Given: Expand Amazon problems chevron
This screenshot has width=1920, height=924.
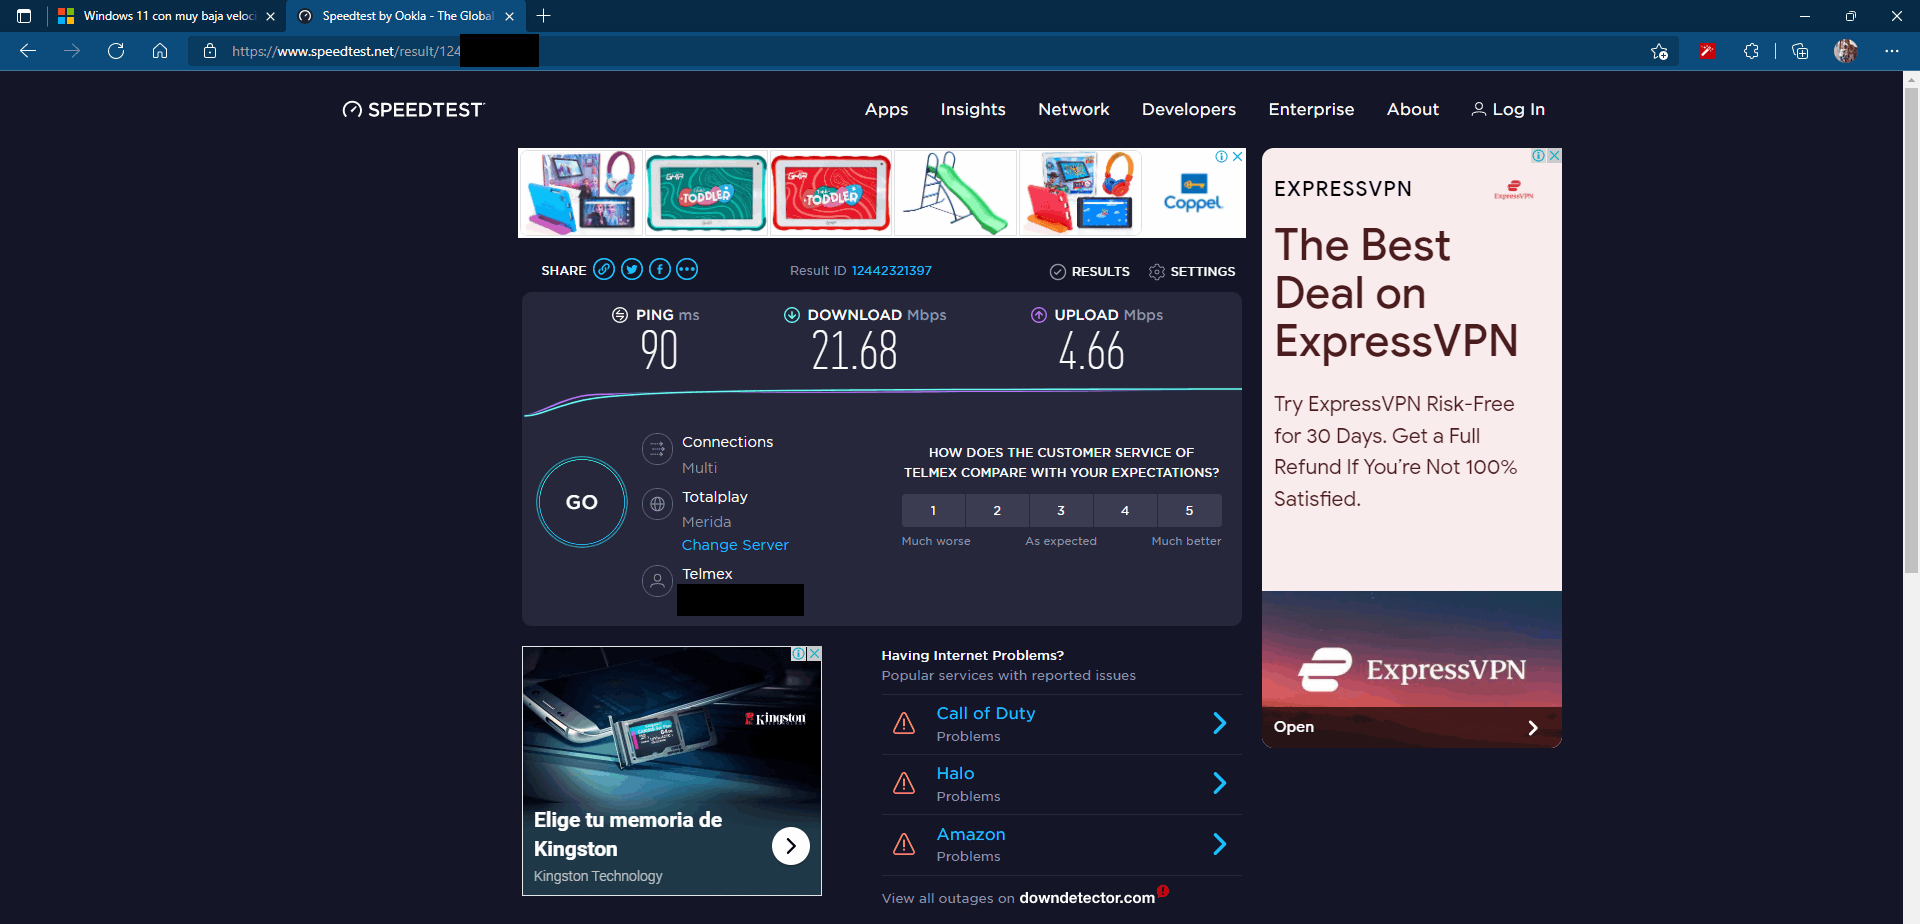Looking at the screenshot, I should (x=1219, y=844).
